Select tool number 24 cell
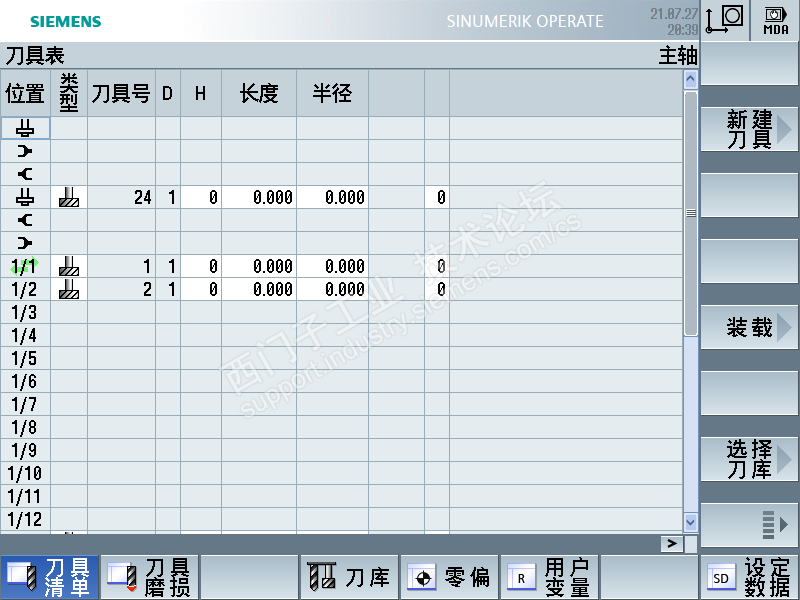800x600 pixels. pos(121,197)
